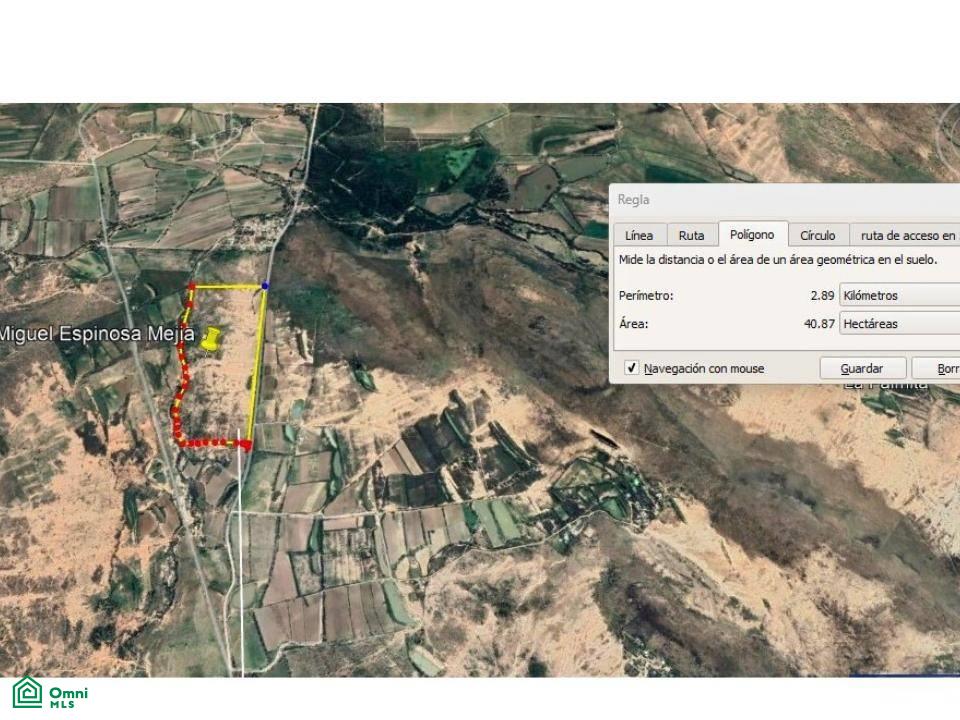Open the Kilómetros unit dropdown
The height and width of the screenshot is (720, 960).
pyautogui.click(x=900, y=295)
